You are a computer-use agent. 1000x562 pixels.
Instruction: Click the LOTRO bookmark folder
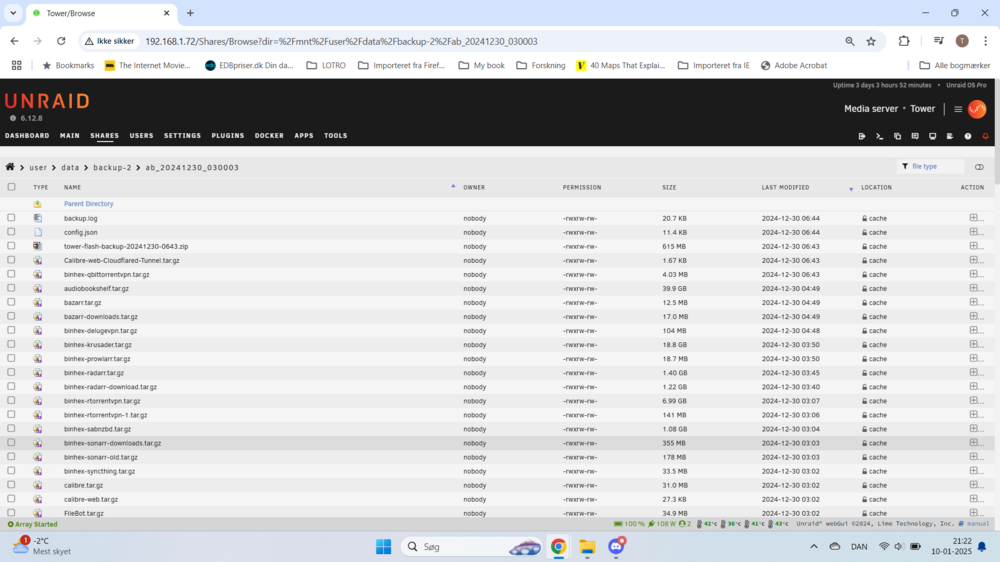point(326,65)
